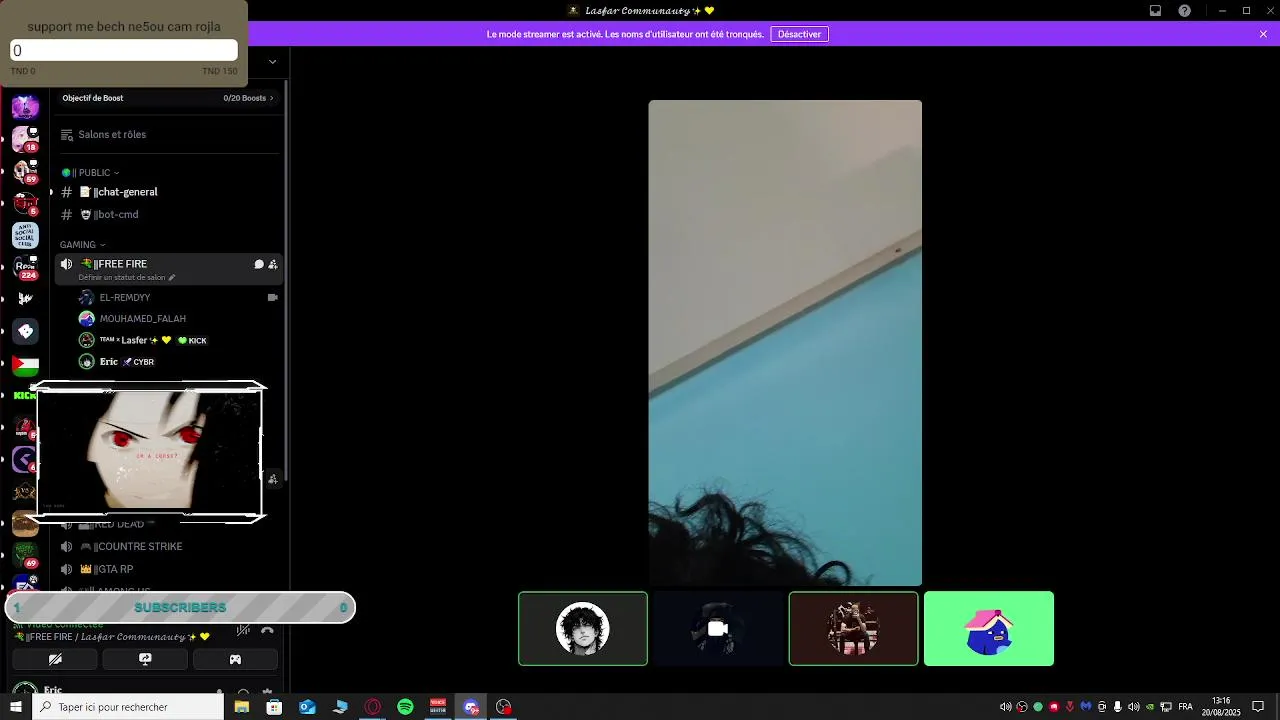The width and height of the screenshot is (1280, 720).
Task: Join the COUNTRE STRIKE voice channel
Action: [x=138, y=547]
